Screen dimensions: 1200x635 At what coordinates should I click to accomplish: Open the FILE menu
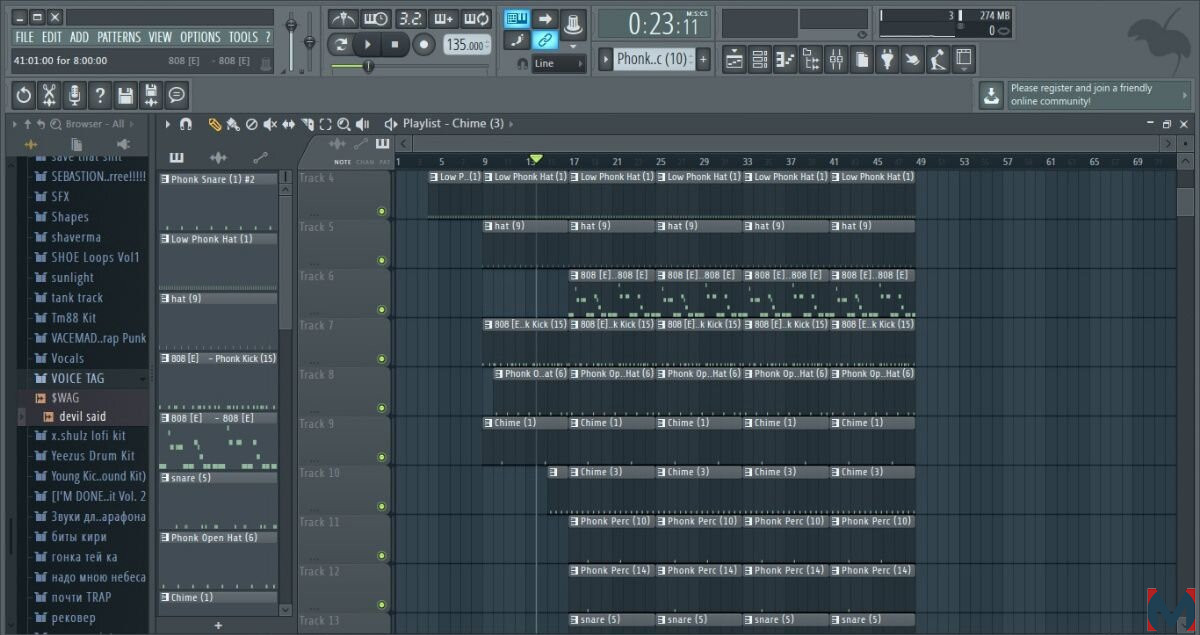pyautogui.click(x=24, y=37)
